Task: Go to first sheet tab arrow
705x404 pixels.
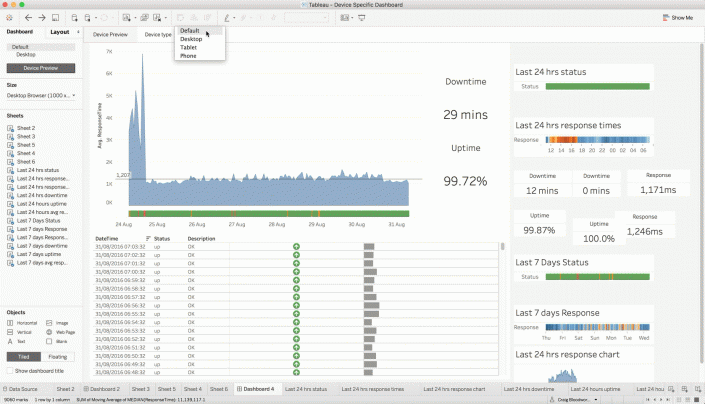Action: [x=648, y=399]
